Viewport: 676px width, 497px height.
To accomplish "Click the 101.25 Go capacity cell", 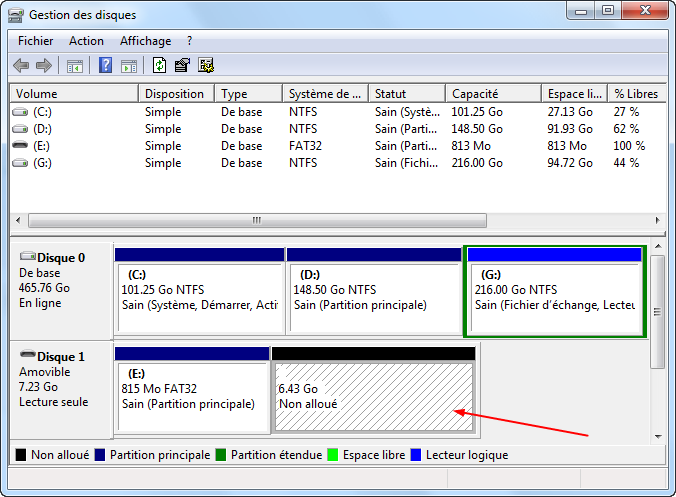I will (x=477, y=112).
